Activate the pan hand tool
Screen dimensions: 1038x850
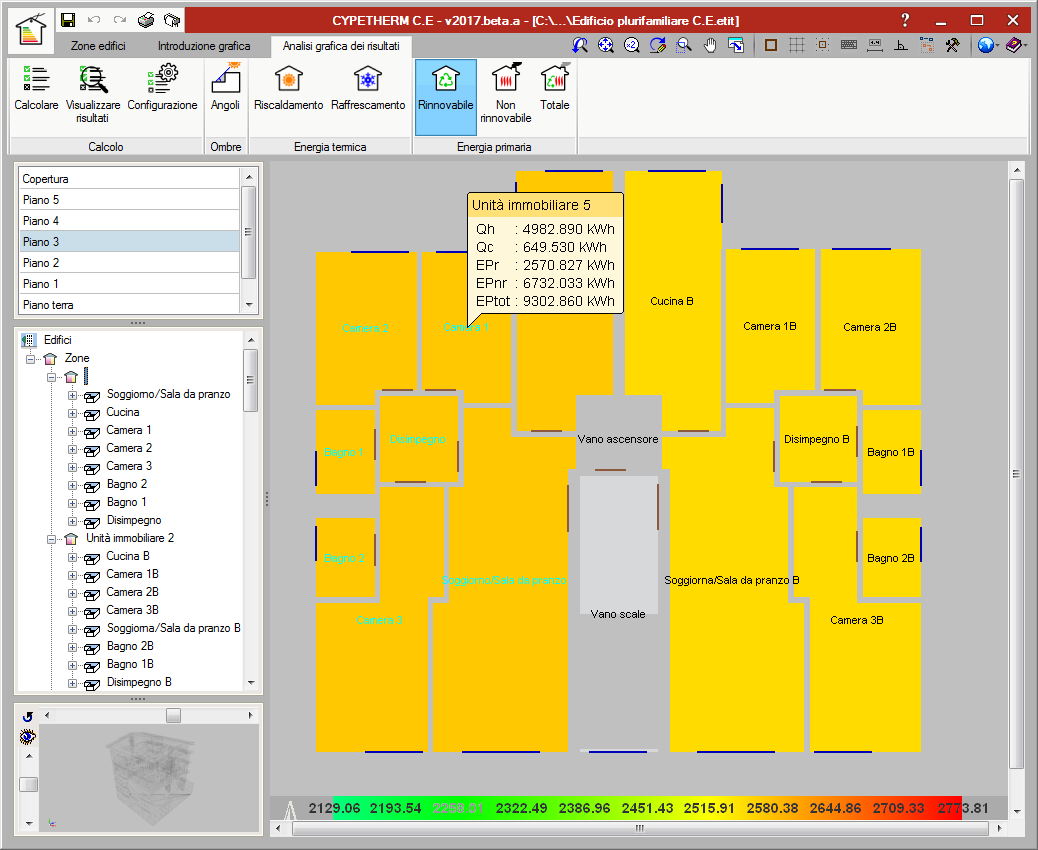710,45
